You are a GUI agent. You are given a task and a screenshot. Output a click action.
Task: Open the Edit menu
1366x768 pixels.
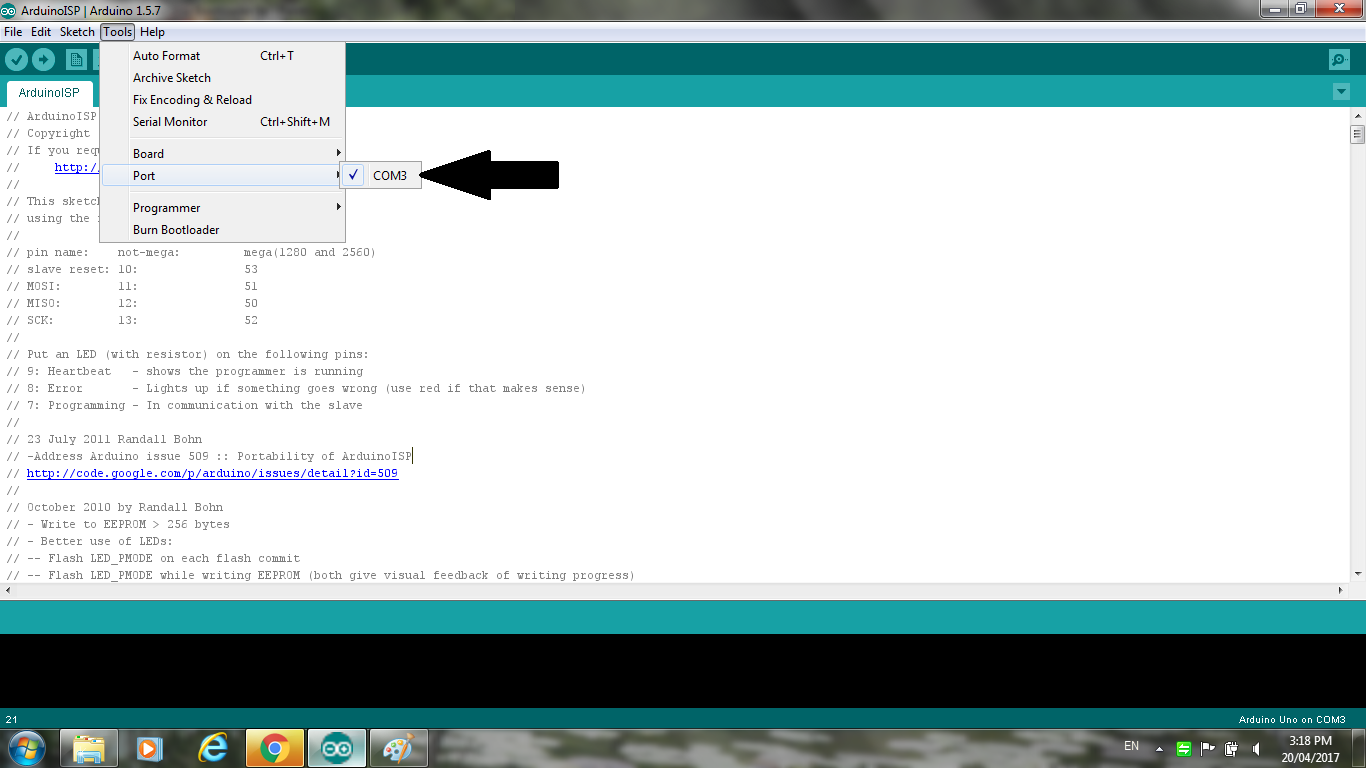point(41,32)
